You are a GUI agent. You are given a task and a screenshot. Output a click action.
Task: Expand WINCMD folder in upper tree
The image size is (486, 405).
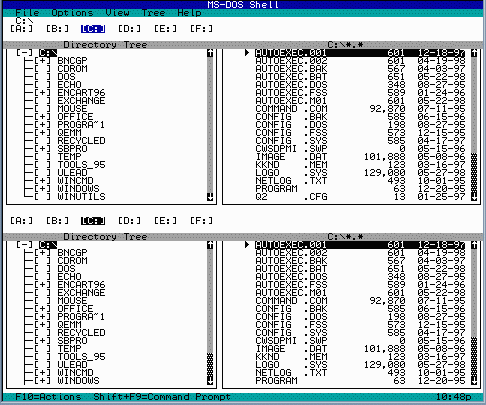(x=43, y=181)
